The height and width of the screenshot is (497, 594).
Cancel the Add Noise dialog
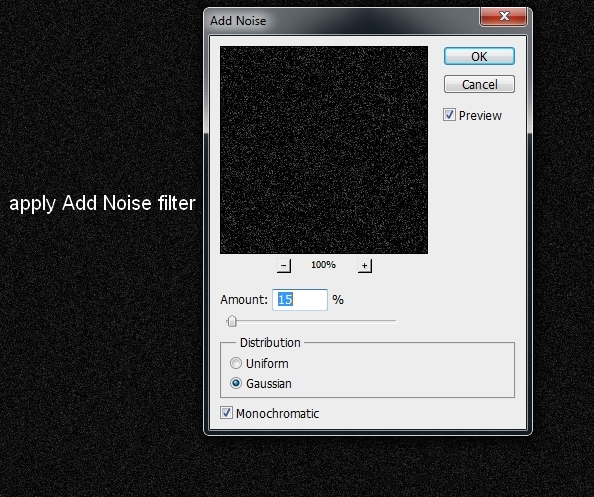point(479,84)
